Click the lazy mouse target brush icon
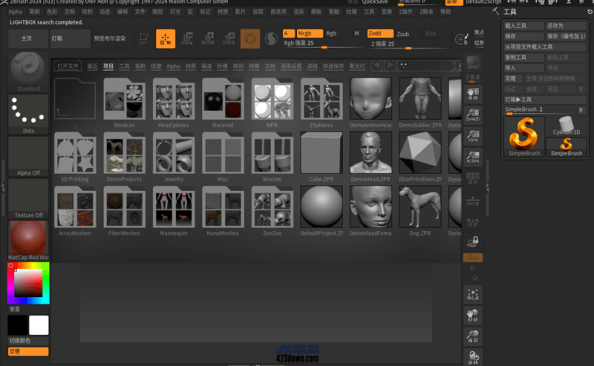Viewport: 594px width, 366px height. pyautogui.click(x=462, y=39)
